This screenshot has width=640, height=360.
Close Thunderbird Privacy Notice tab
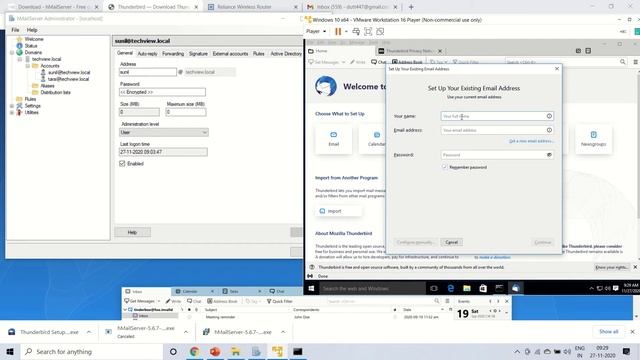pos(440,51)
